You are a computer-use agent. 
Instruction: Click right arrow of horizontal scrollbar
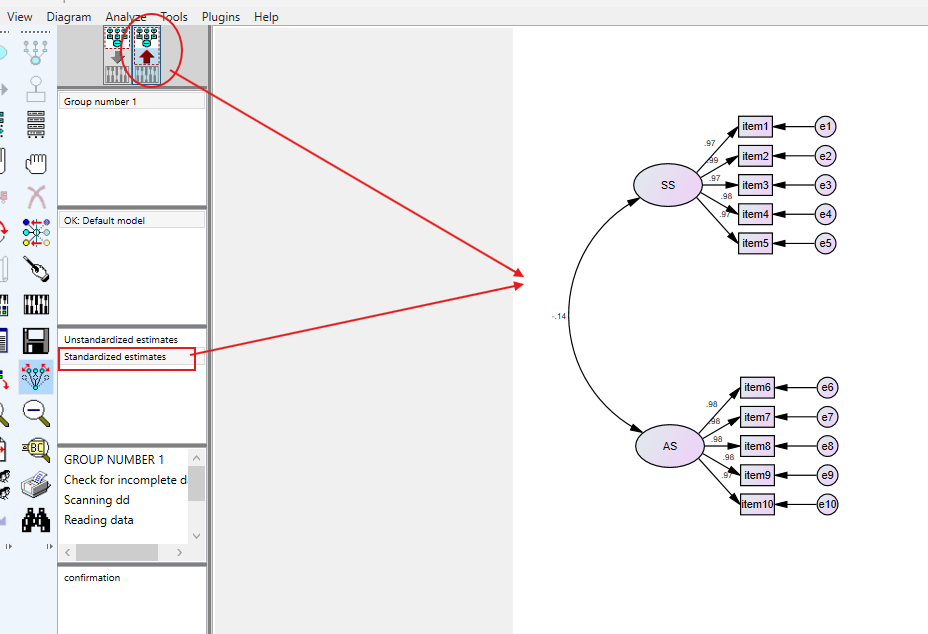(179, 553)
